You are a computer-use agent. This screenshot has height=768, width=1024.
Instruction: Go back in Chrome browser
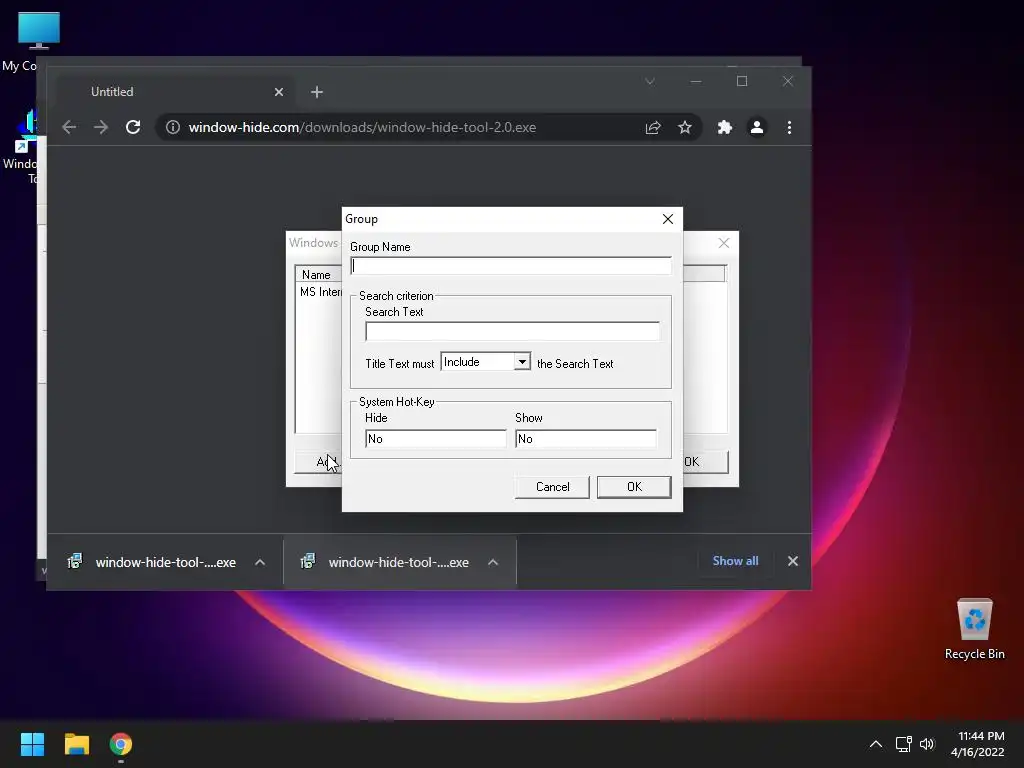click(69, 127)
